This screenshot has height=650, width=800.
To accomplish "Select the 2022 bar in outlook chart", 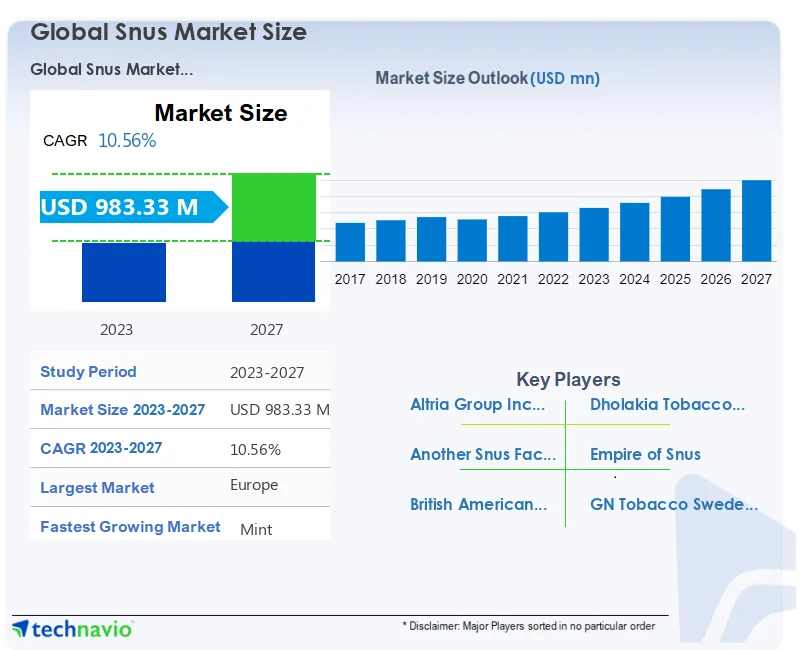I will click(553, 237).
